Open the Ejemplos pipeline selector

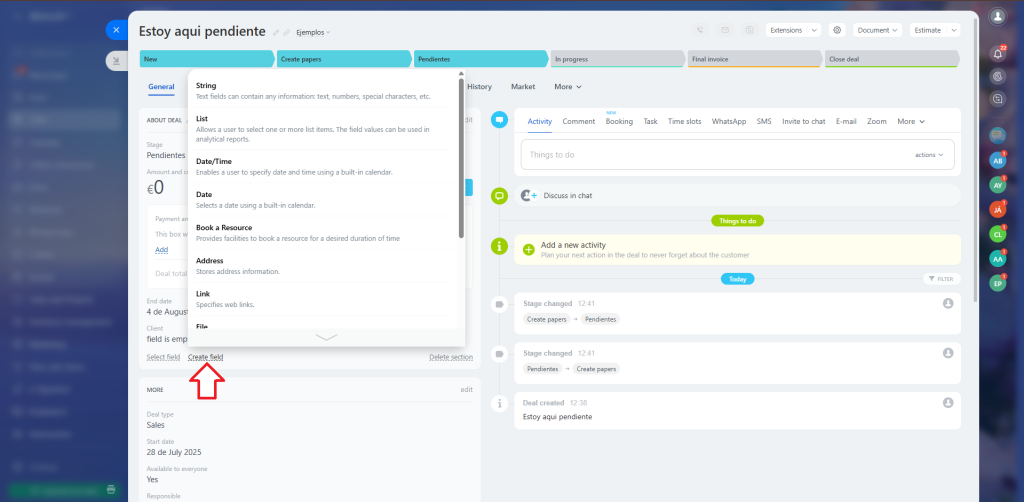click(313, 32)
